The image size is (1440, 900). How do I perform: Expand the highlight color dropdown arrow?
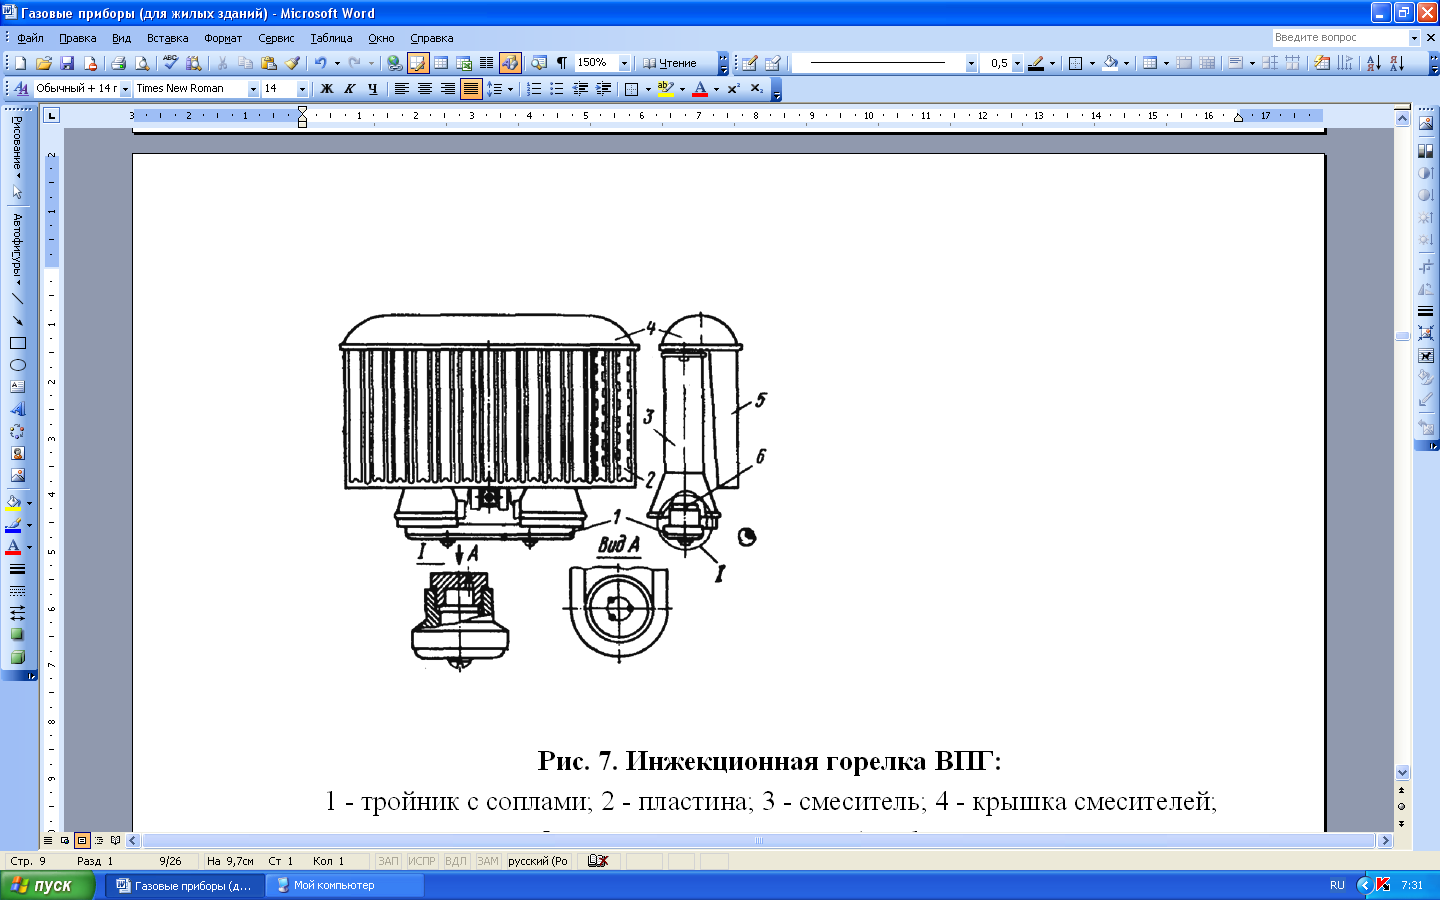[682, 89]
